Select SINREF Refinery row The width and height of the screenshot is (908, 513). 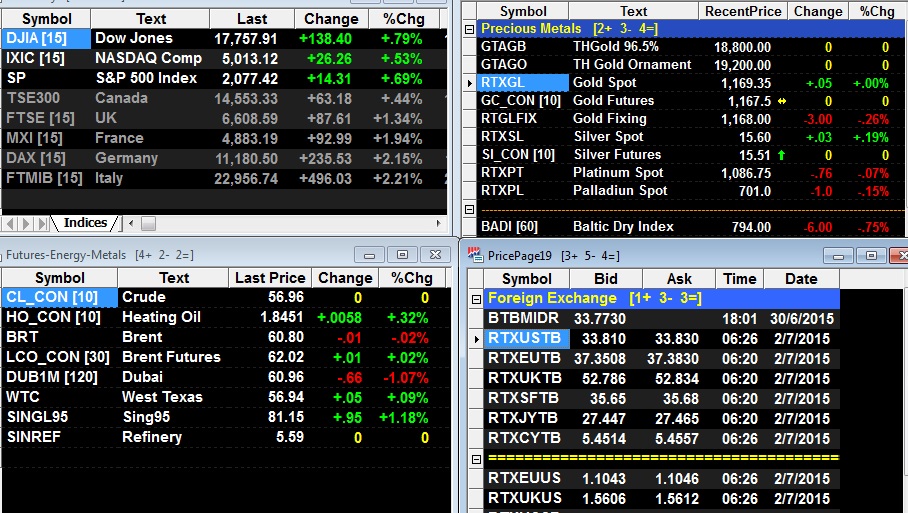click(226, 437)
